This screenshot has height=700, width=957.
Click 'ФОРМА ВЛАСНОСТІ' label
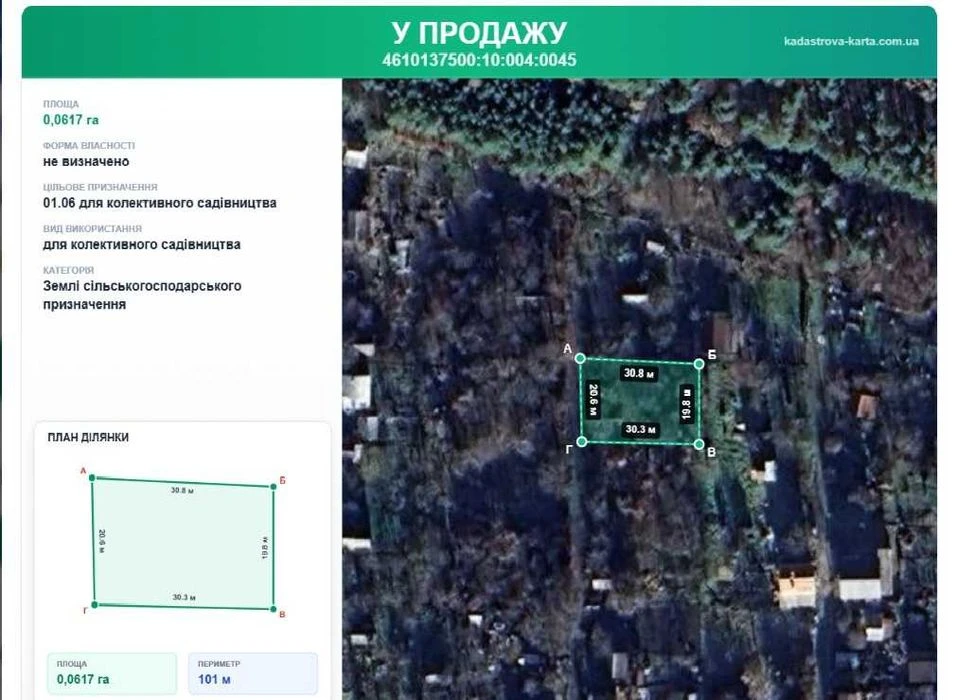click(88, 145)
